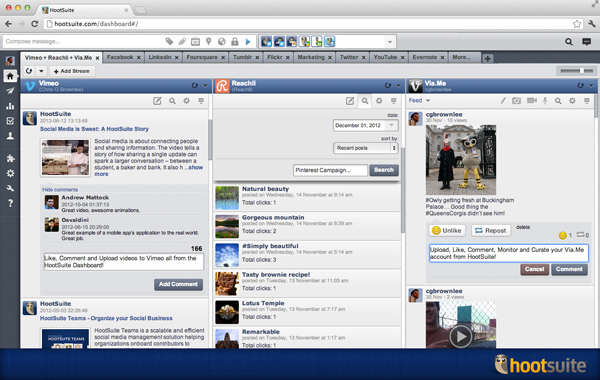Attach a file with paperclip icon
Image resolution: width=600 pixels, height=380 pixels.
[x=182, y=41]
